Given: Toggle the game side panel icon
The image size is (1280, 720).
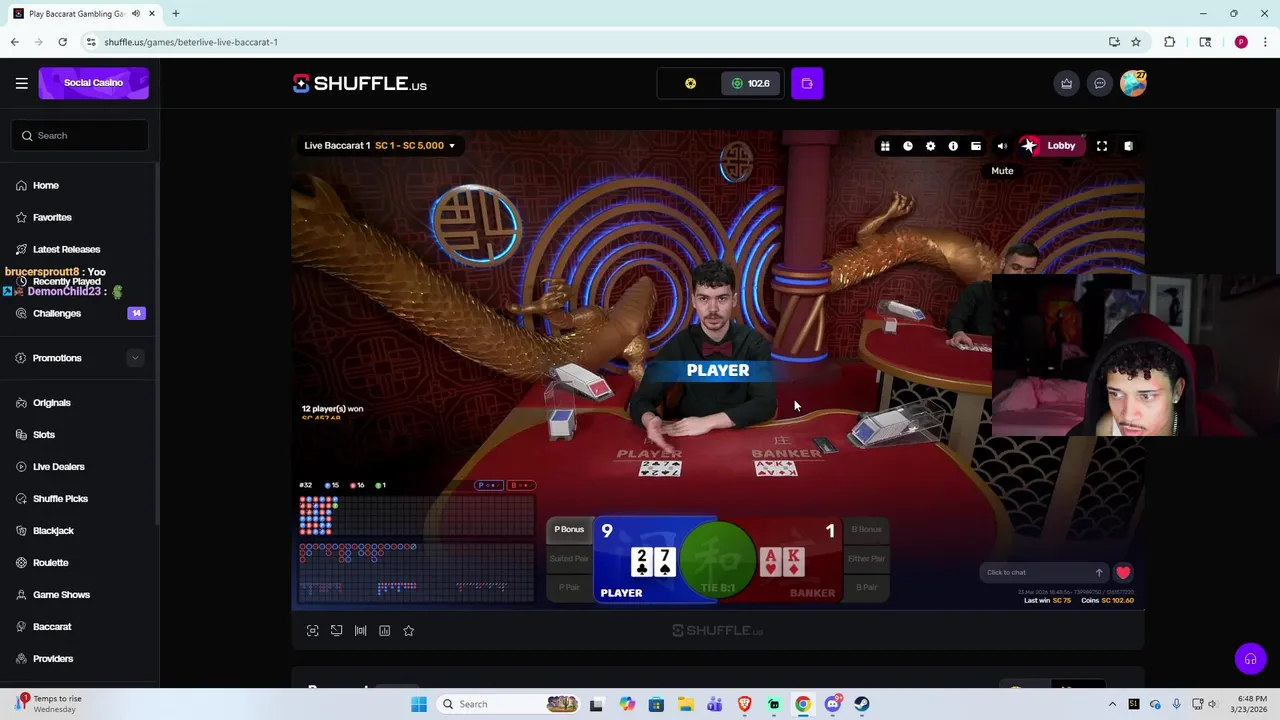Looking at the screenshot, I should [x=1128, y=146].
